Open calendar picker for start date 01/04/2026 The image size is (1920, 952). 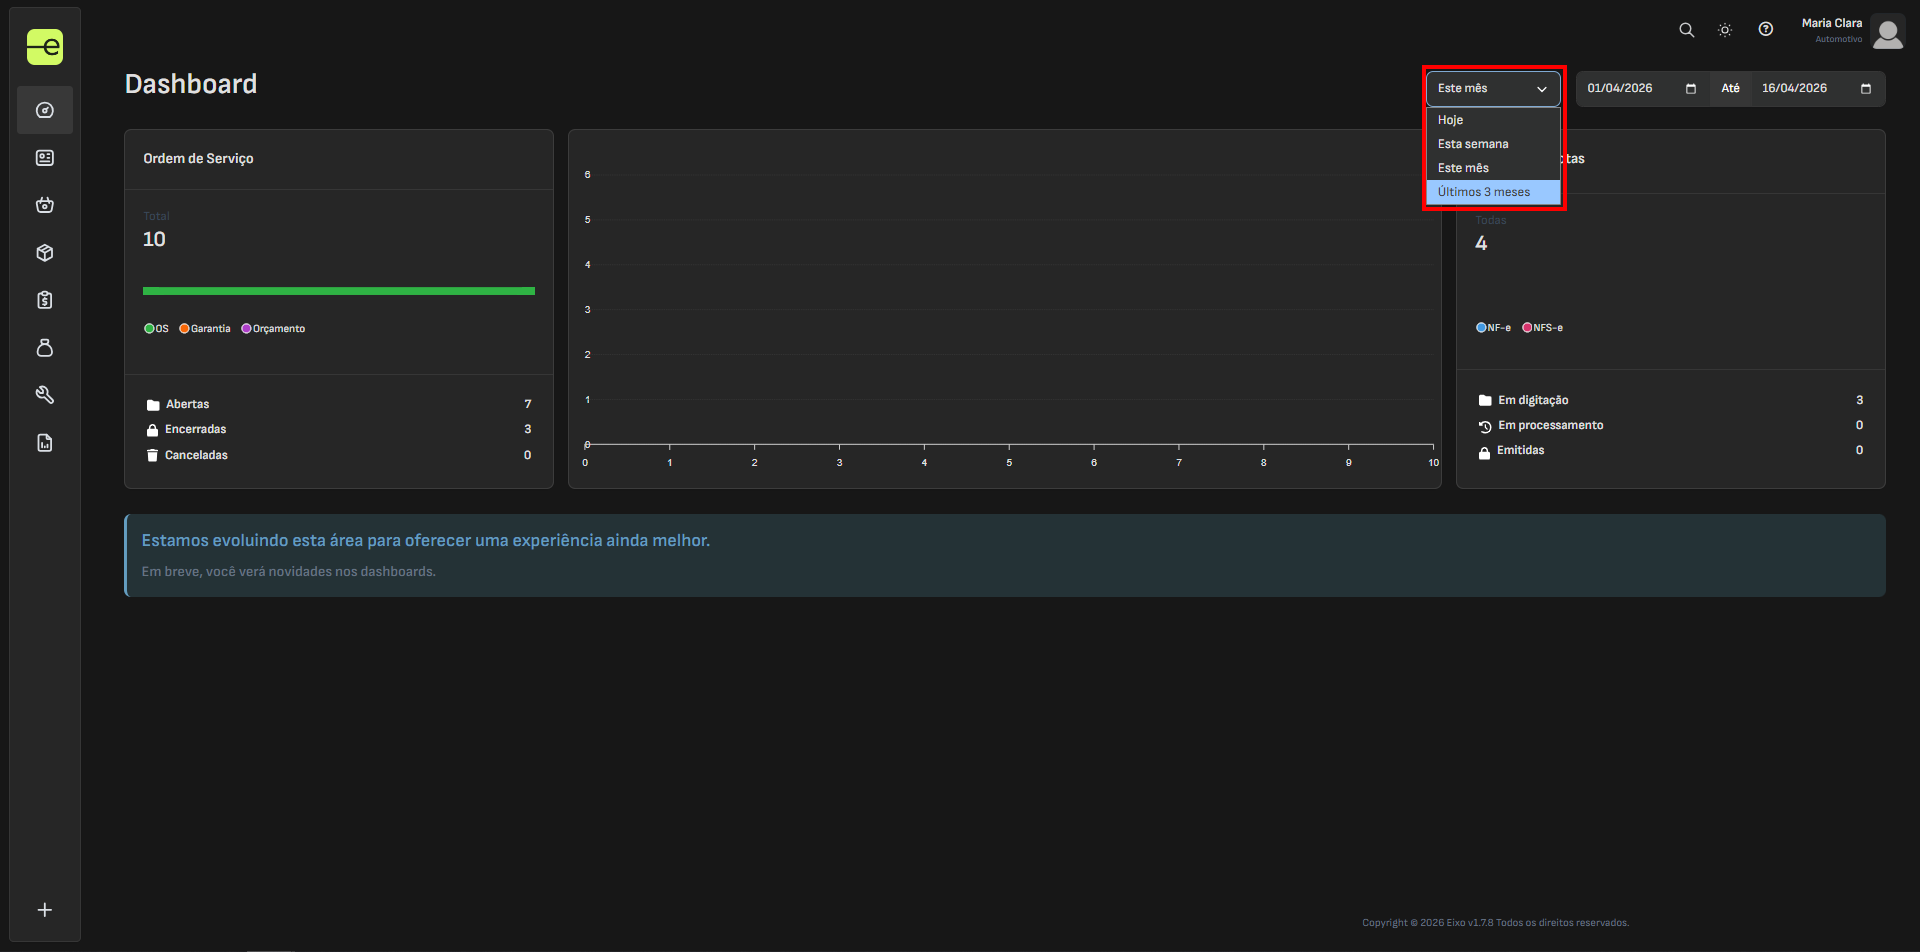(x=1691, y=89)
